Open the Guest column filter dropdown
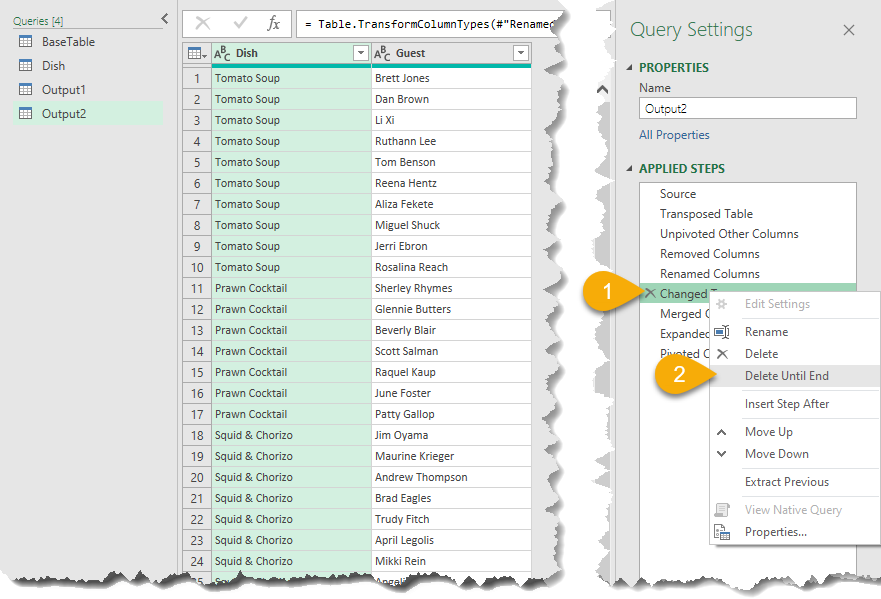 [520, 53]
